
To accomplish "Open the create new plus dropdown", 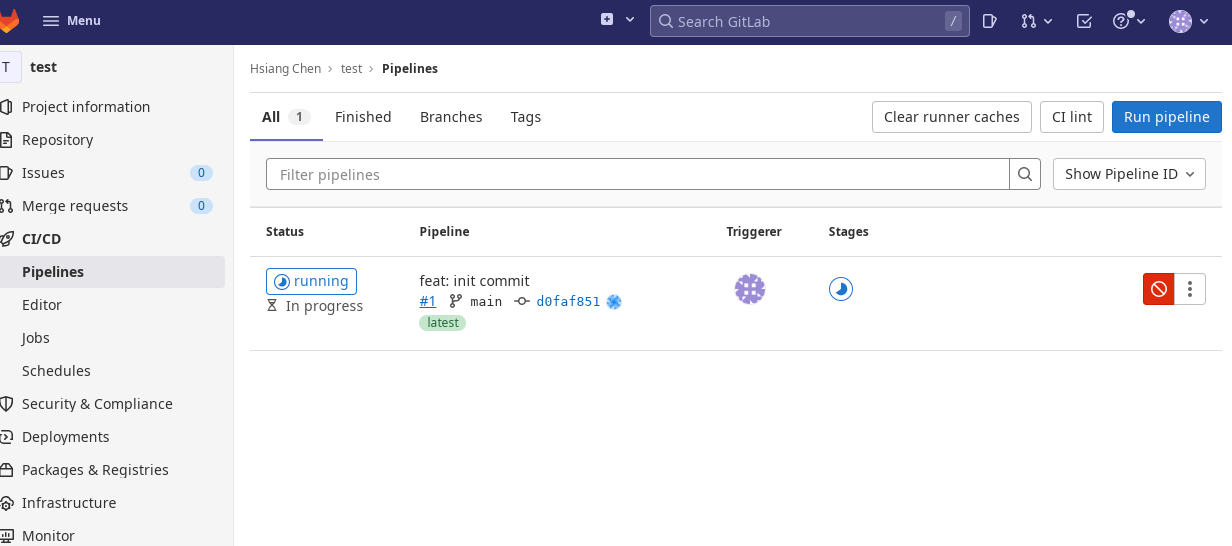I will [x=617, y=20].
